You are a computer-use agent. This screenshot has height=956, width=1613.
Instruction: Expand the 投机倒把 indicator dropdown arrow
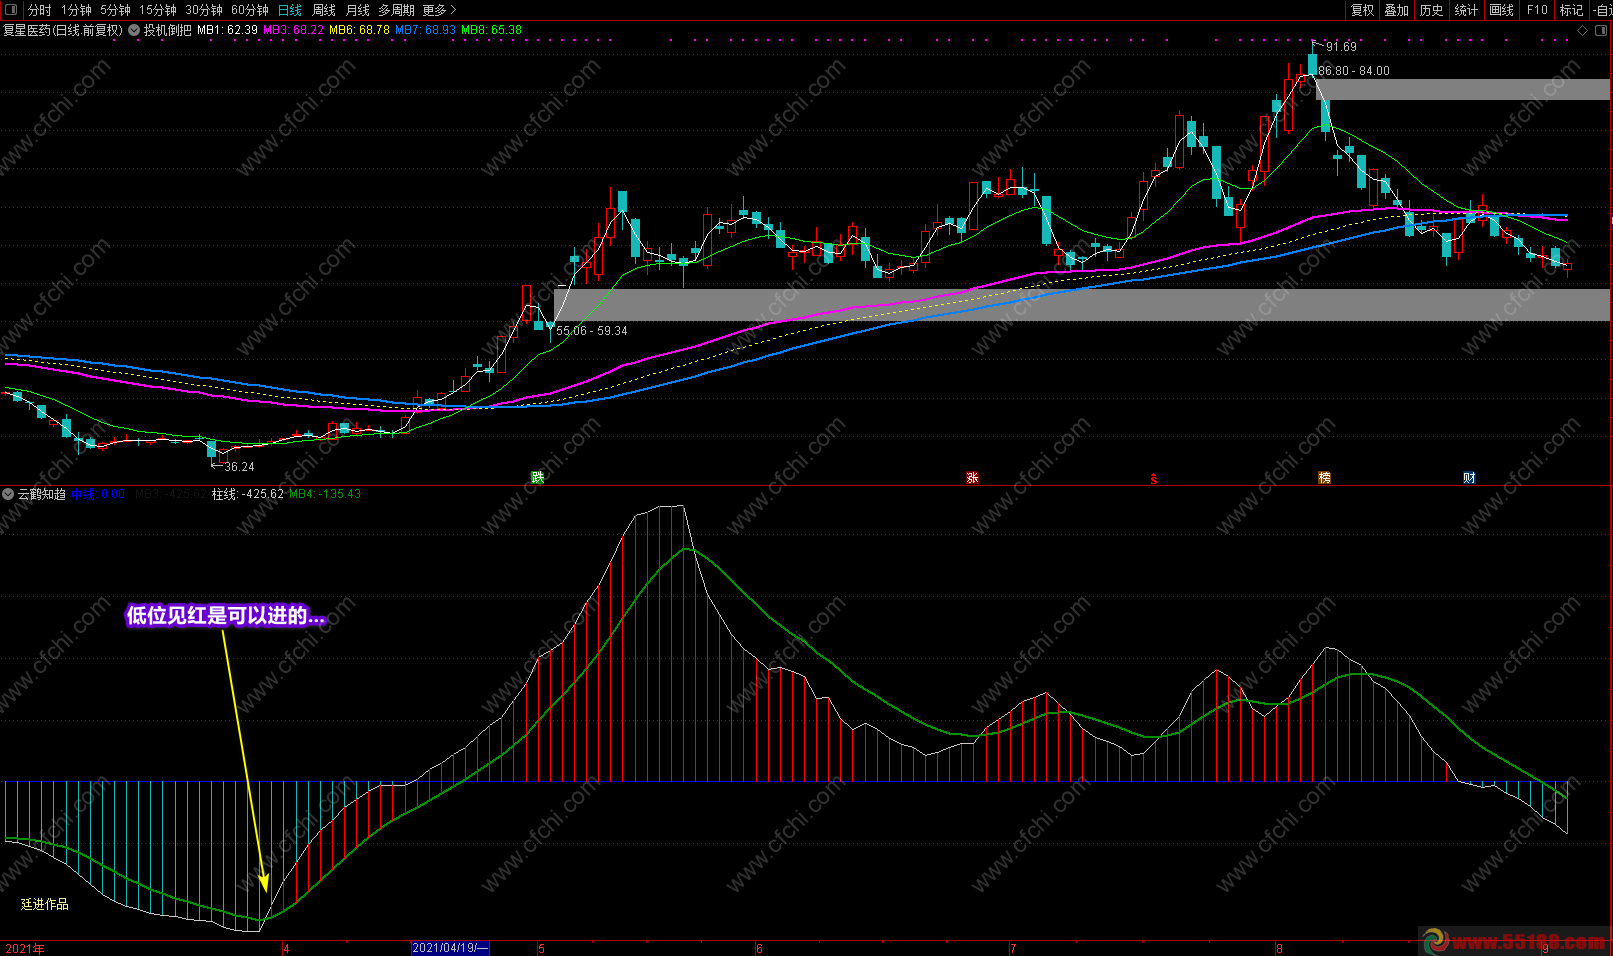point(134,30)
